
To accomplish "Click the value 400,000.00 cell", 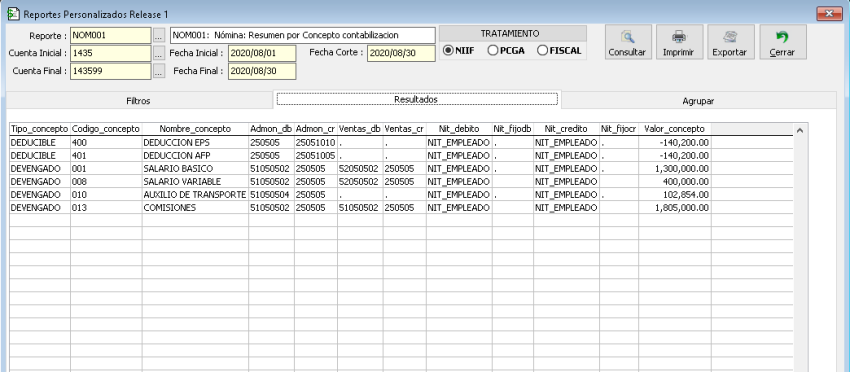I will 675,181.
